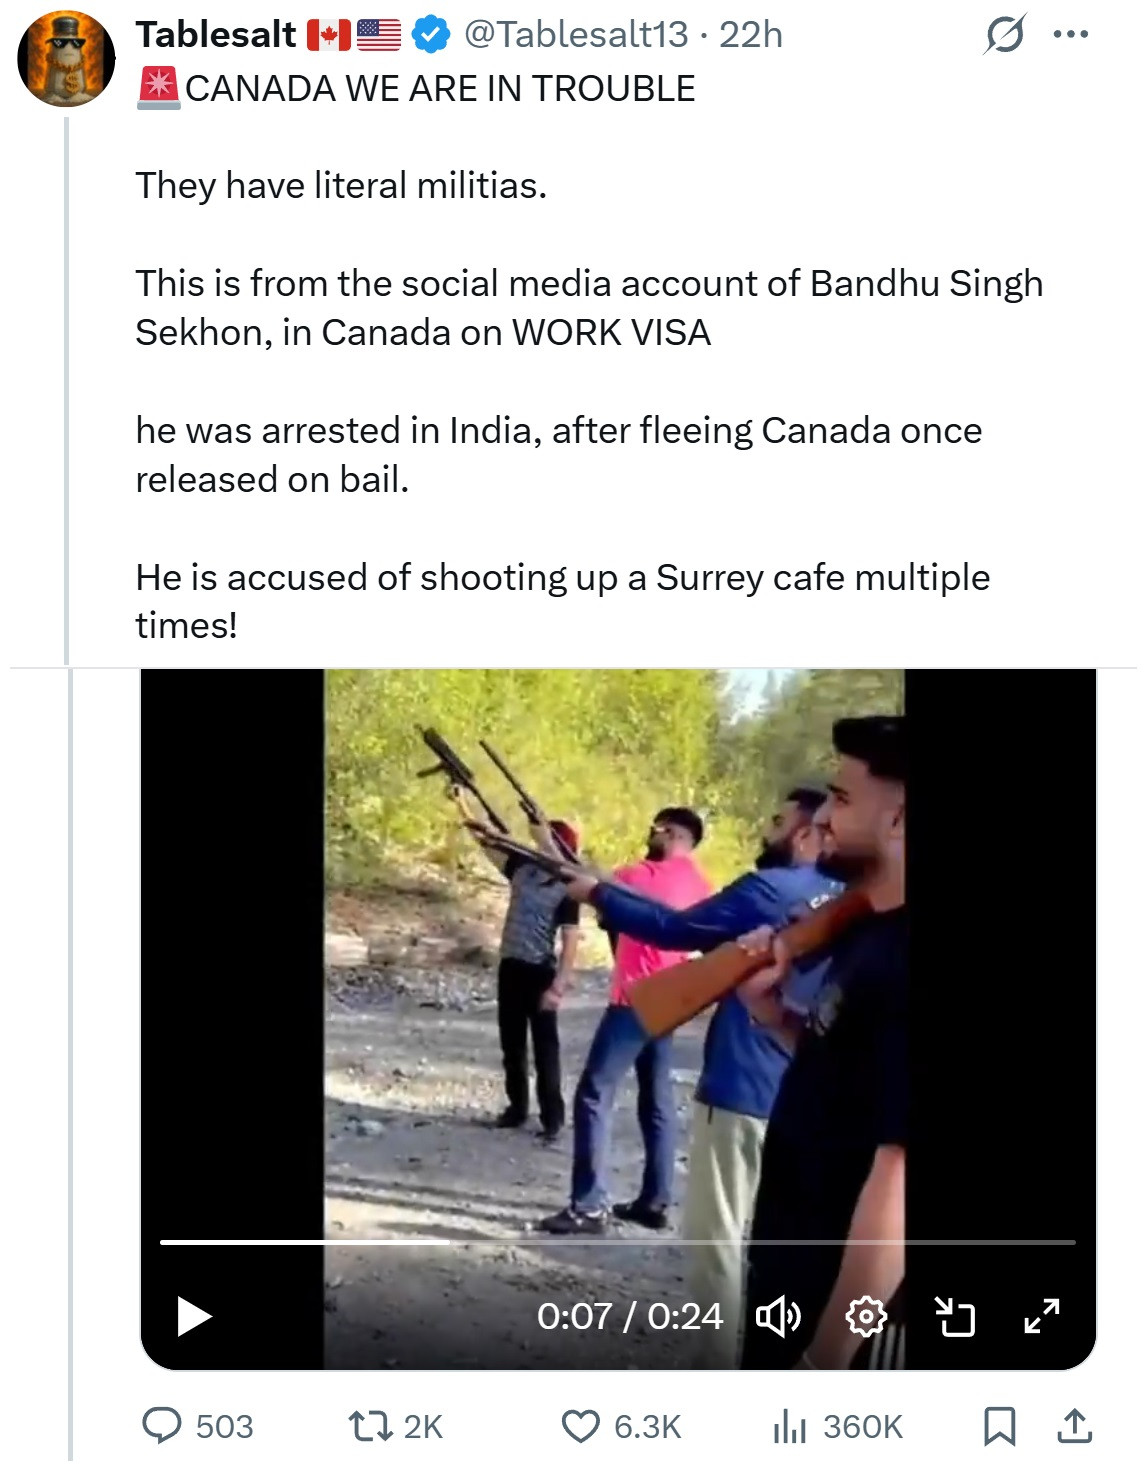Open Tablesalt's profile avatar

(x=66, y=58)
